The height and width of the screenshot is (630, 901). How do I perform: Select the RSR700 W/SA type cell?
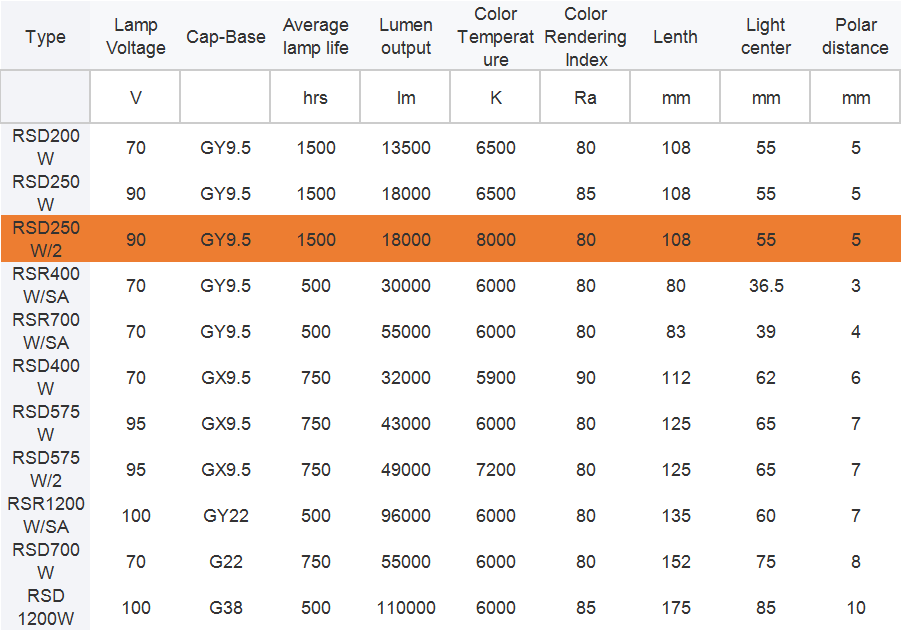point(45,331)
